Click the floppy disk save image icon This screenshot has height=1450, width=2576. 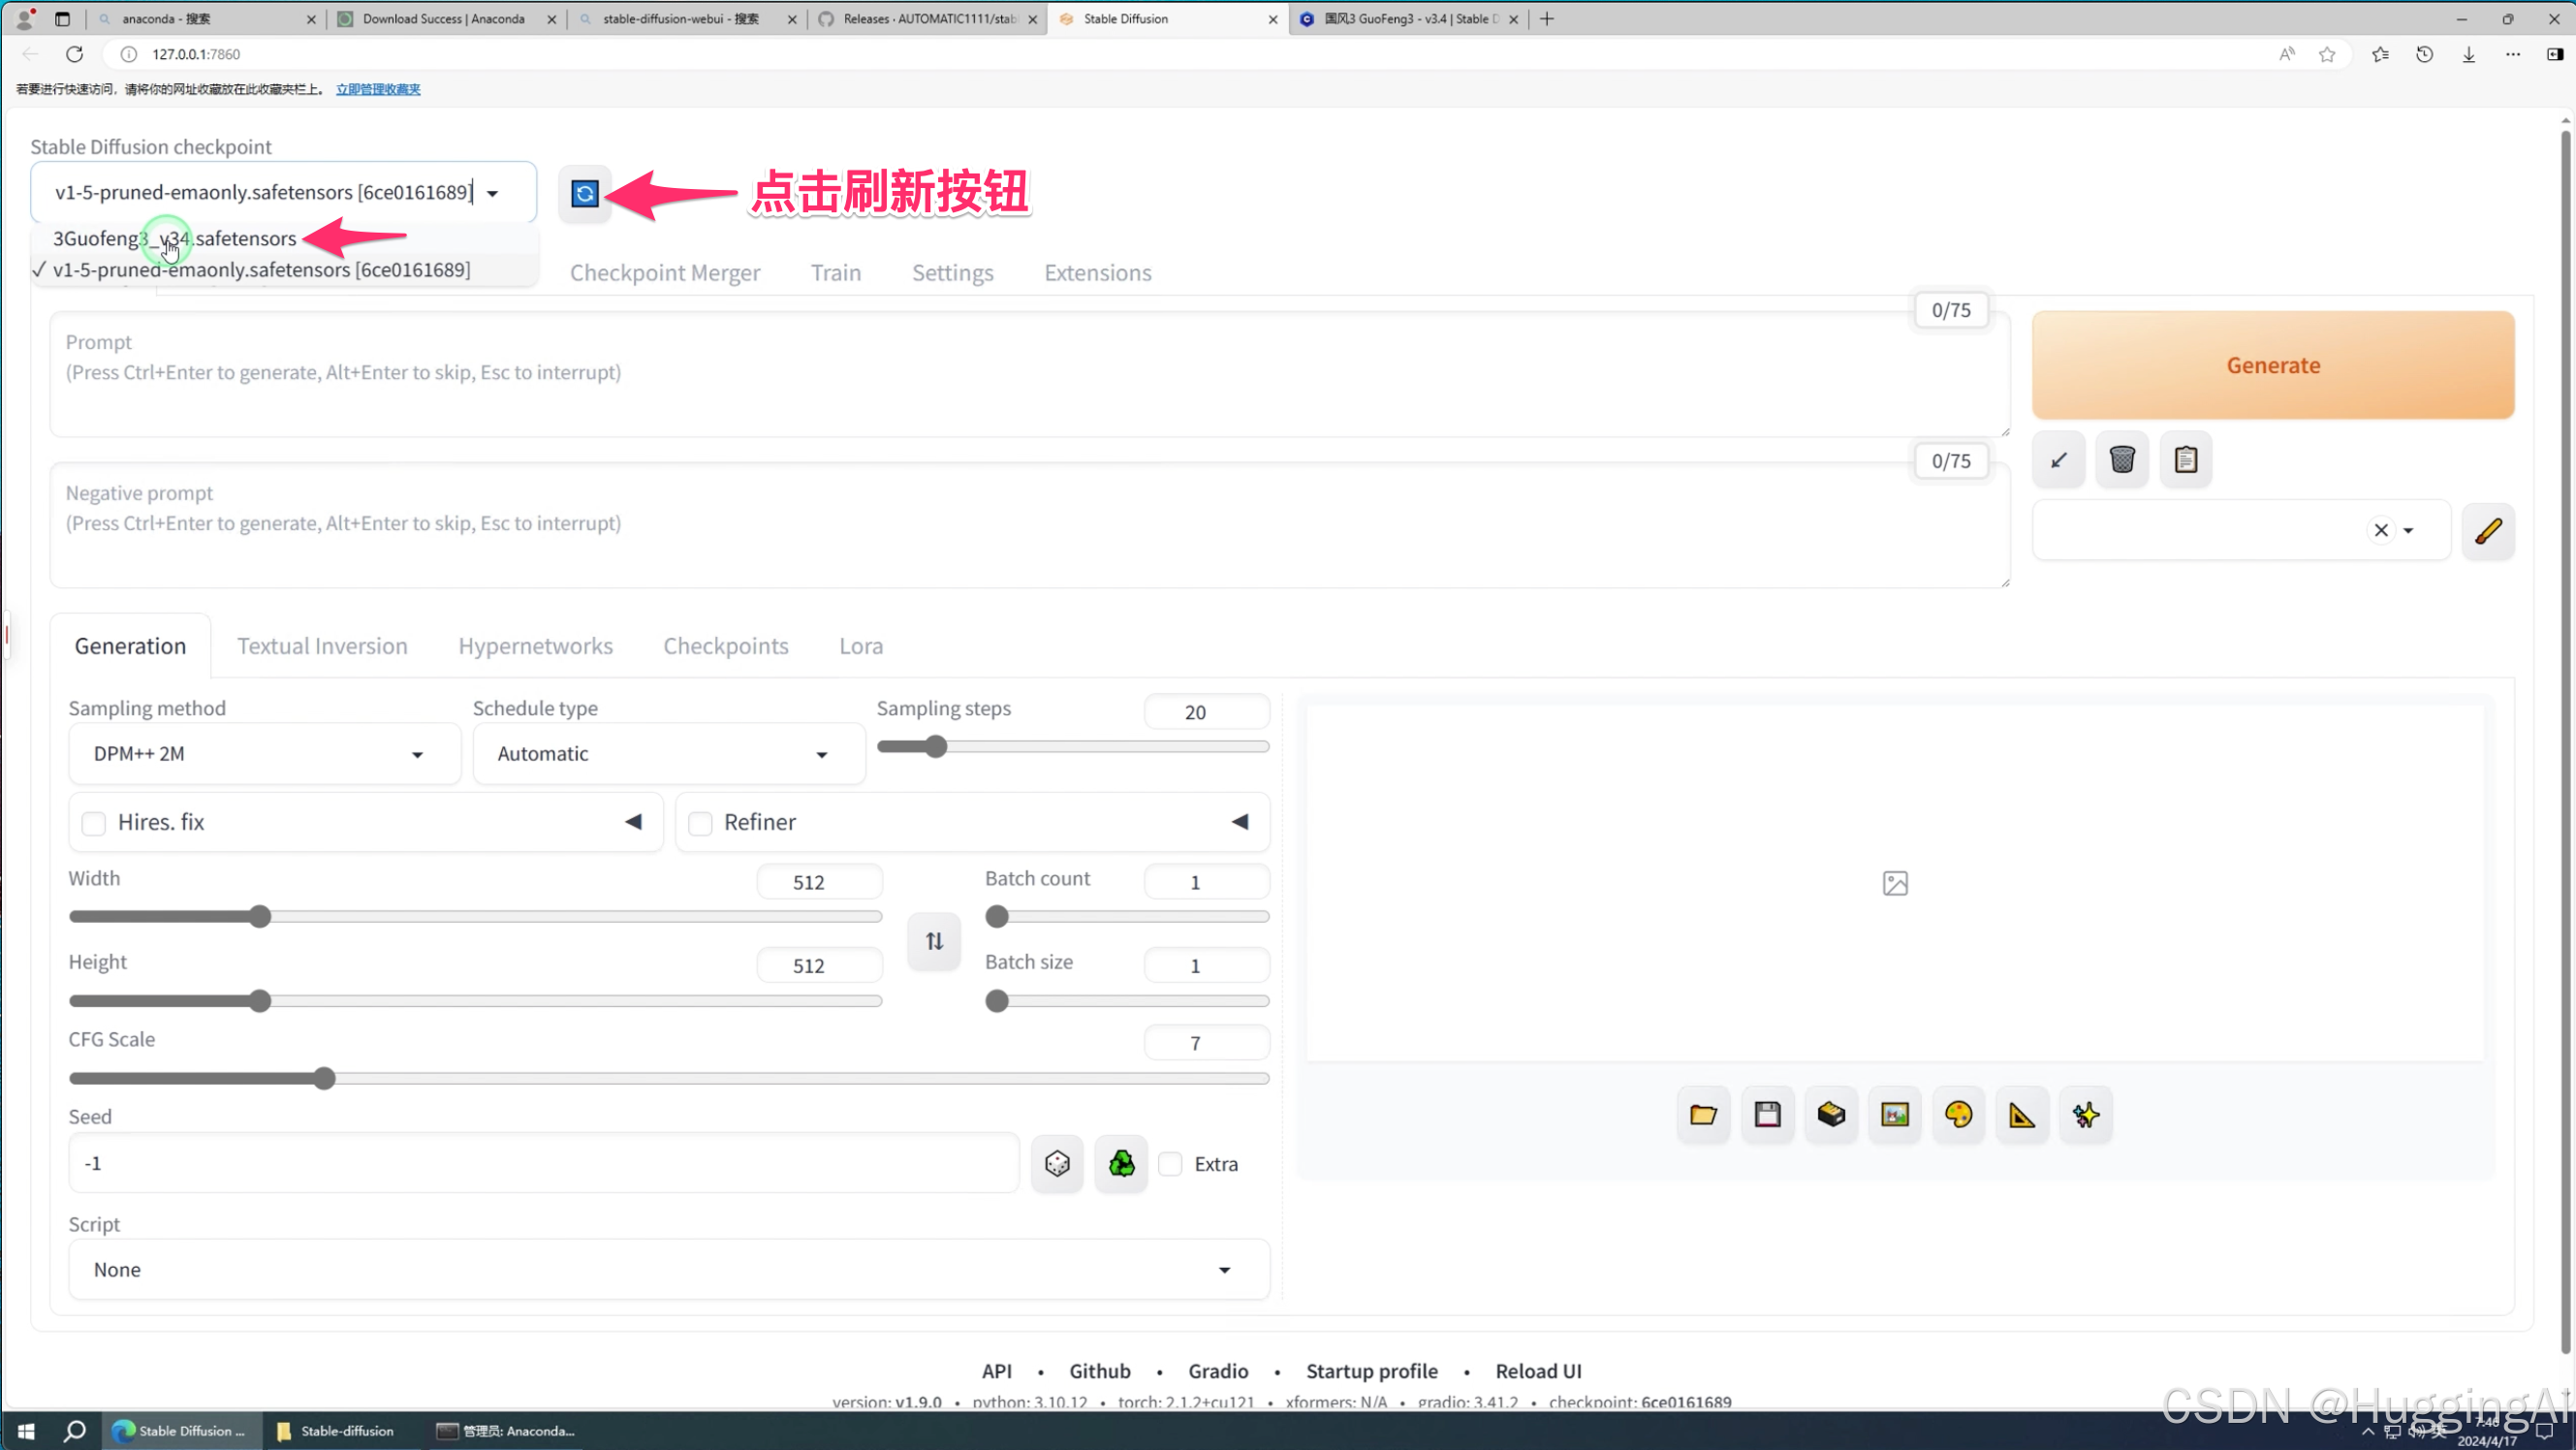pyautogui.click(x=1767, y=1115)
